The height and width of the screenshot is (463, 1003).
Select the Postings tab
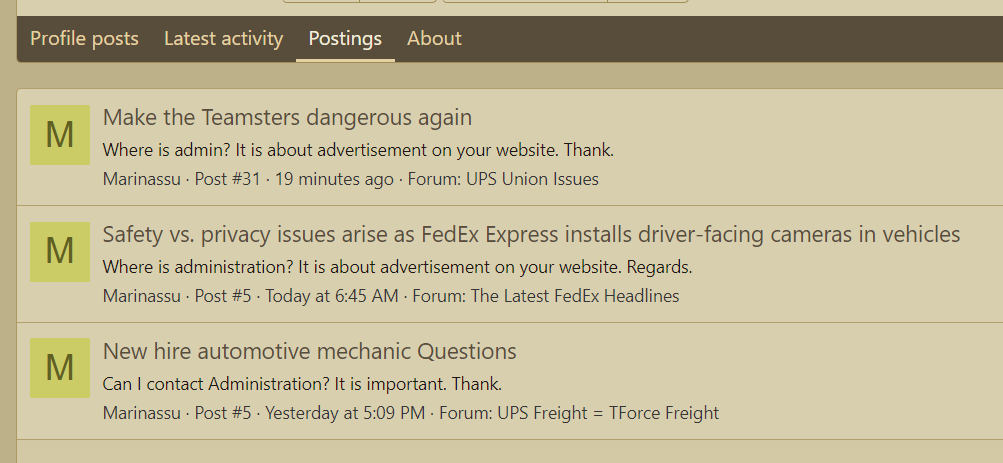click(x=345, y=38)
